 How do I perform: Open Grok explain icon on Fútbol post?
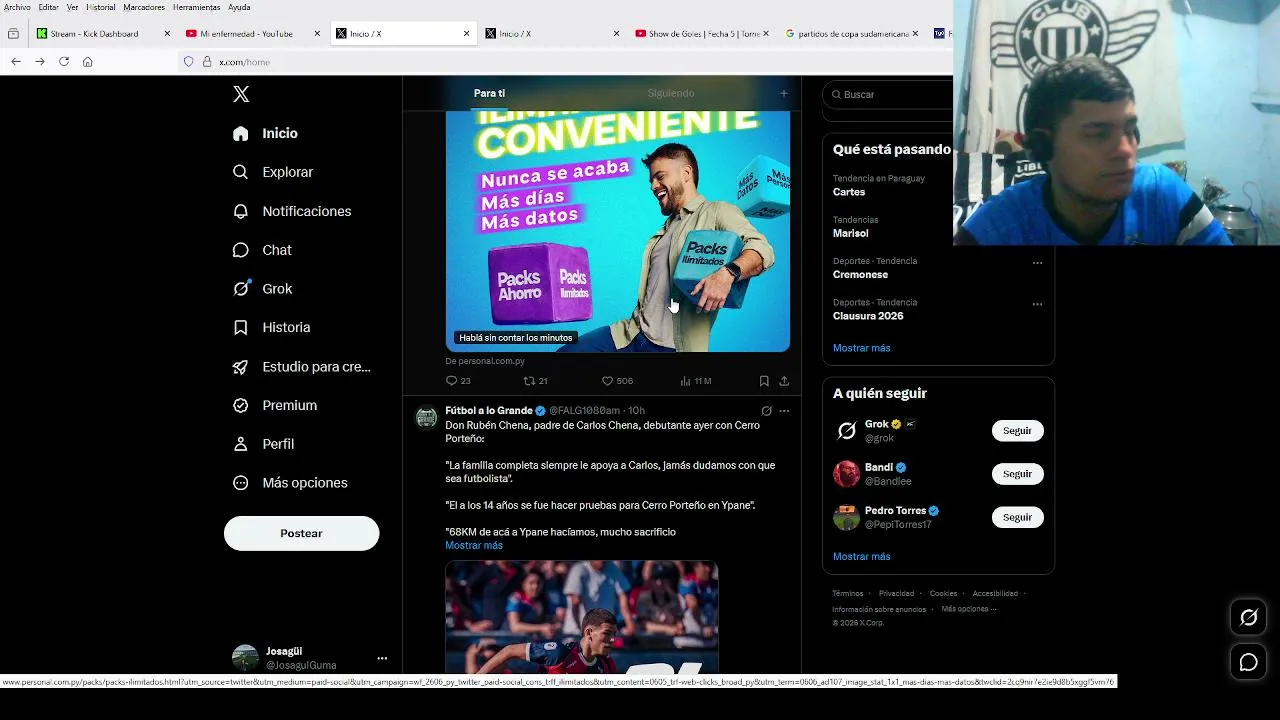pyautogui.click(x=766, y=411)
